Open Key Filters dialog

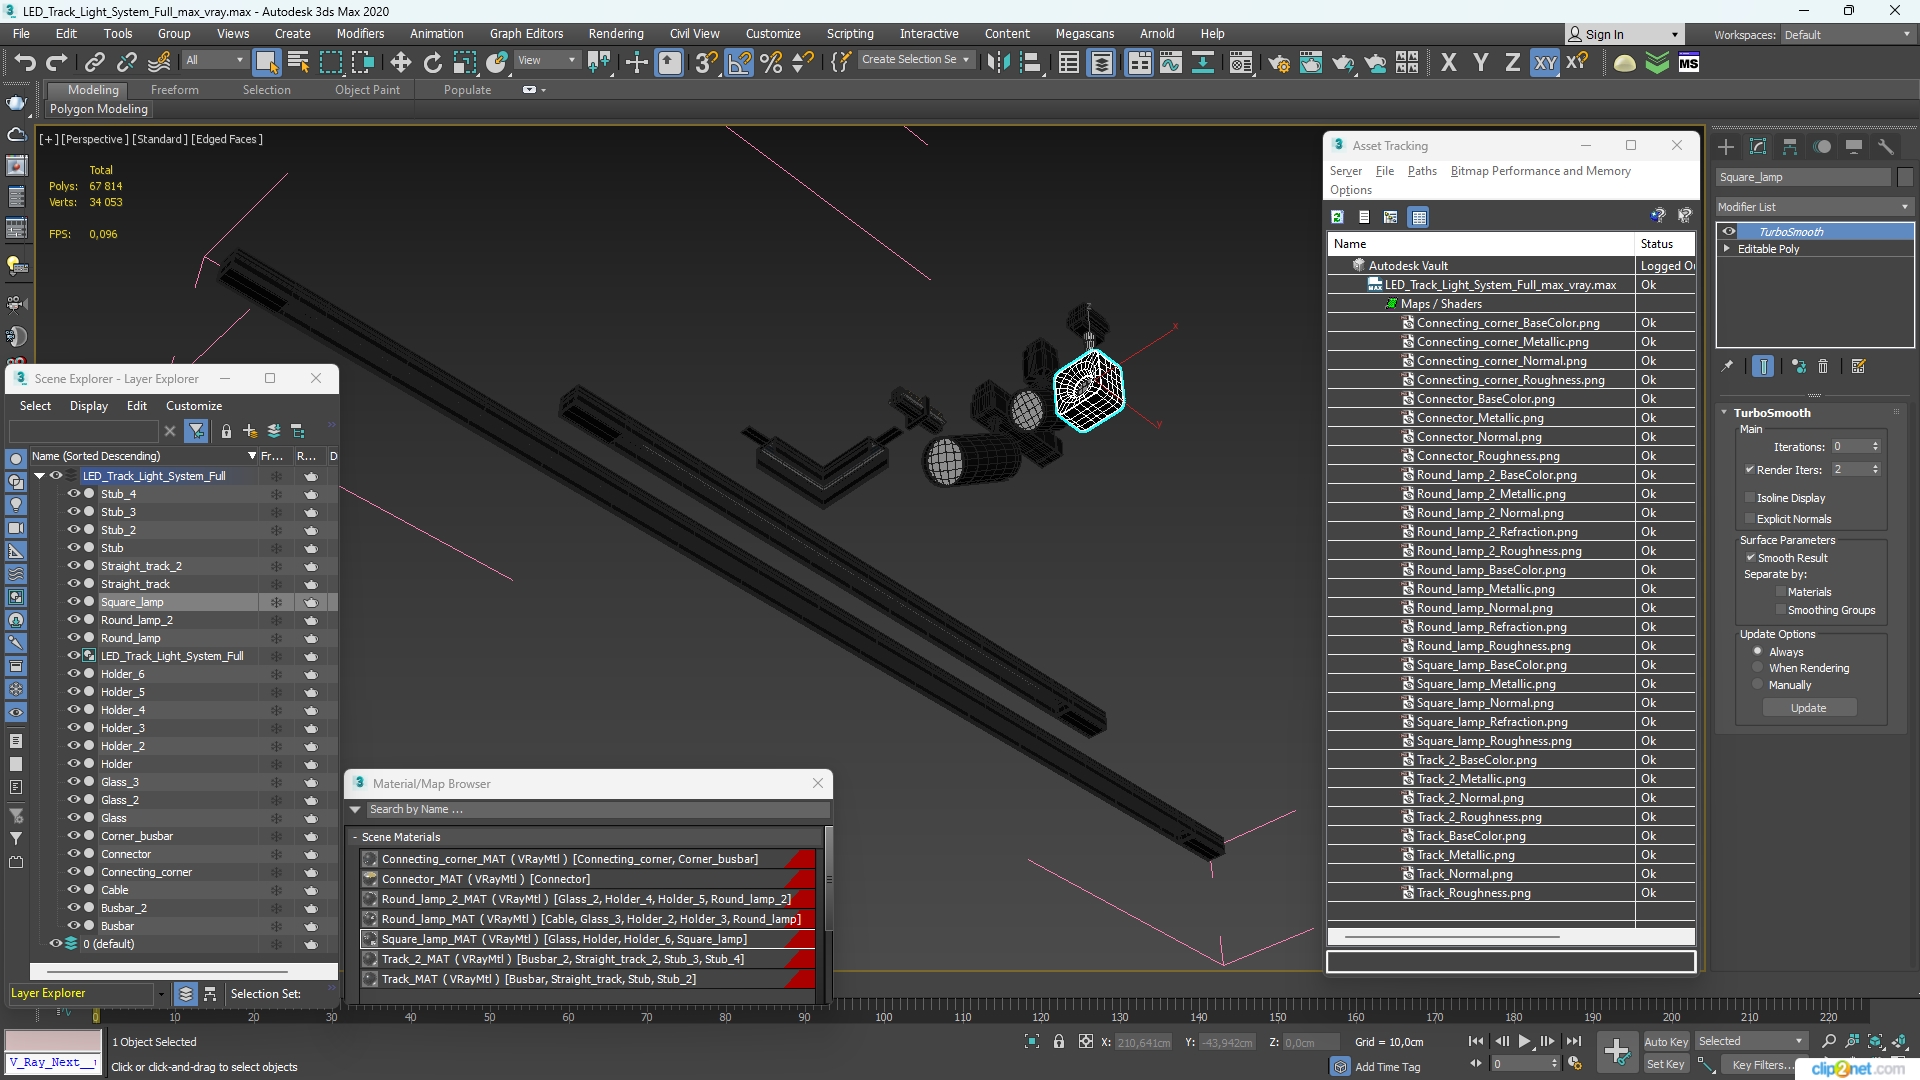coord(1762,1065)
